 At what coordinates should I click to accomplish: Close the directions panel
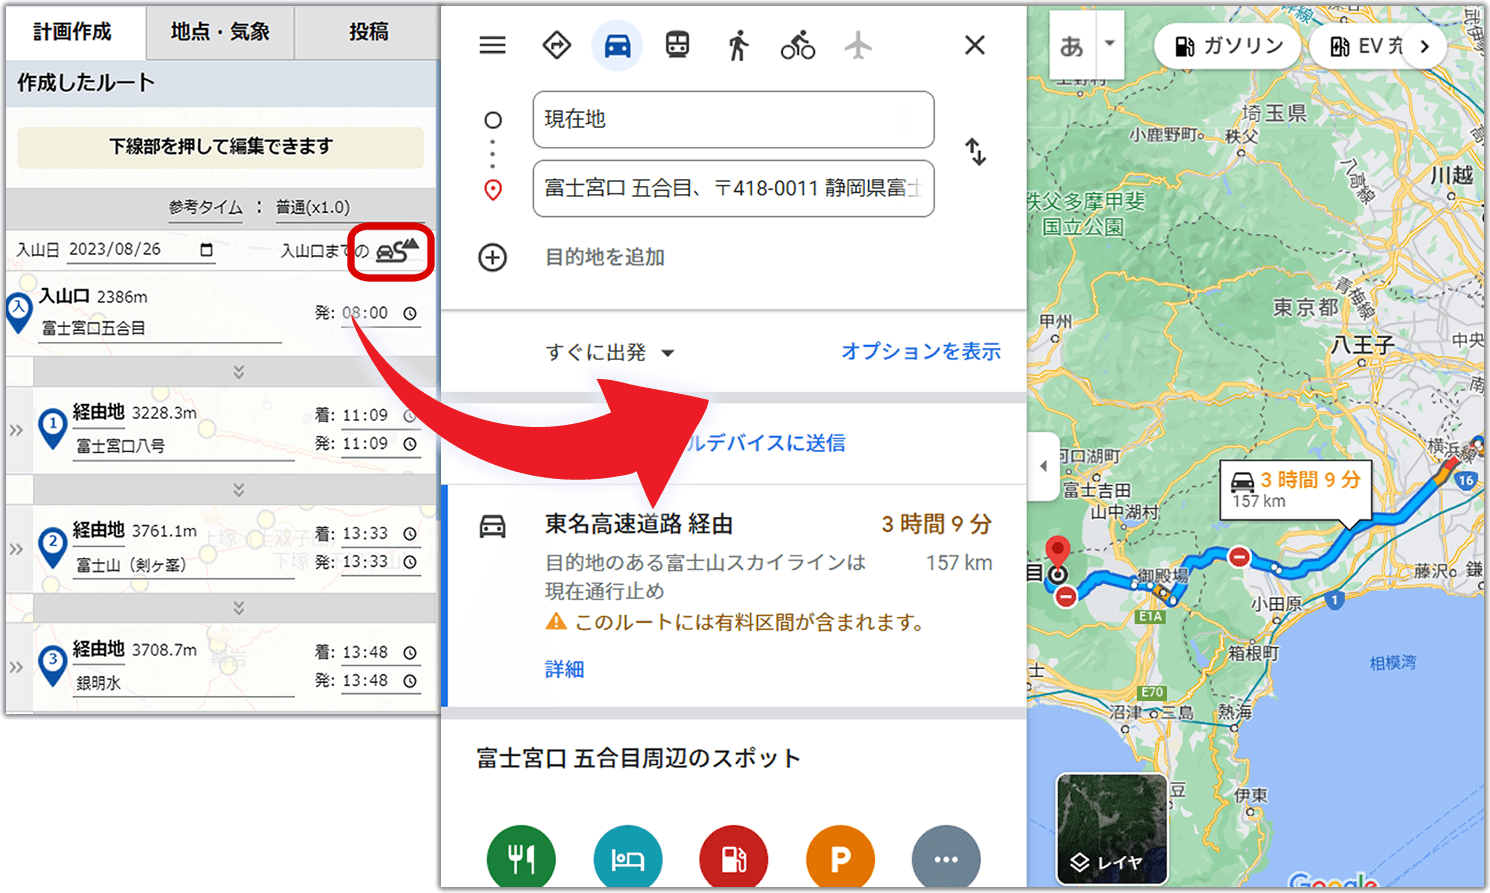(975, 46)
